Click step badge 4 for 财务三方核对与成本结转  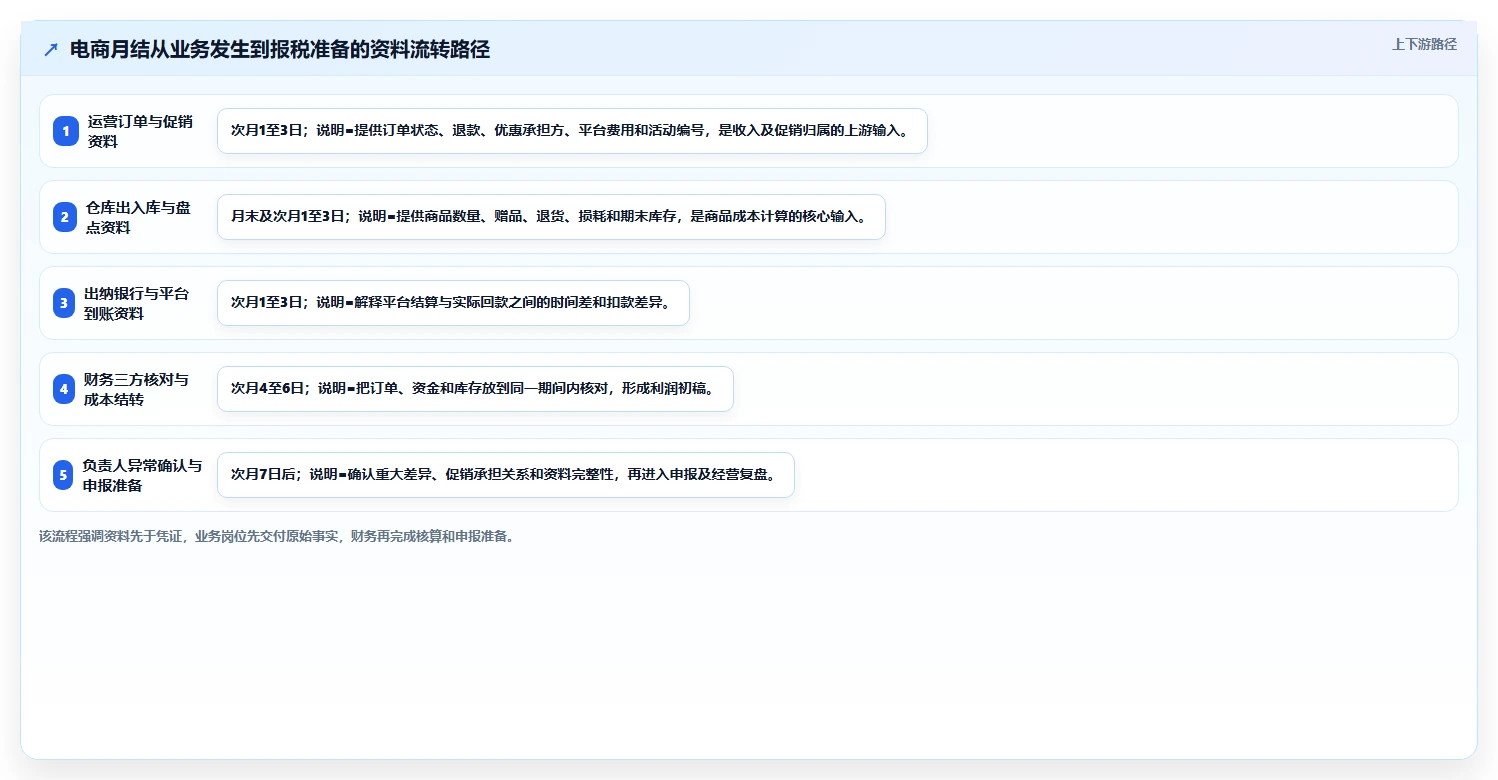click(65, 389)
